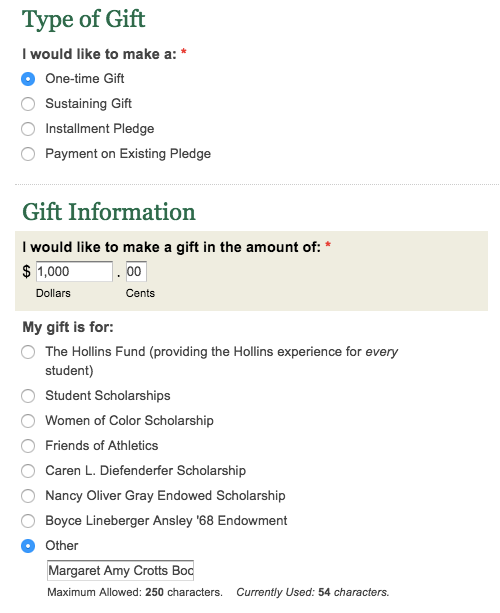Select the Other gift designation radio
Image resolution: width=500 pixels, height=613 pixels.
(x=28, y=546)
